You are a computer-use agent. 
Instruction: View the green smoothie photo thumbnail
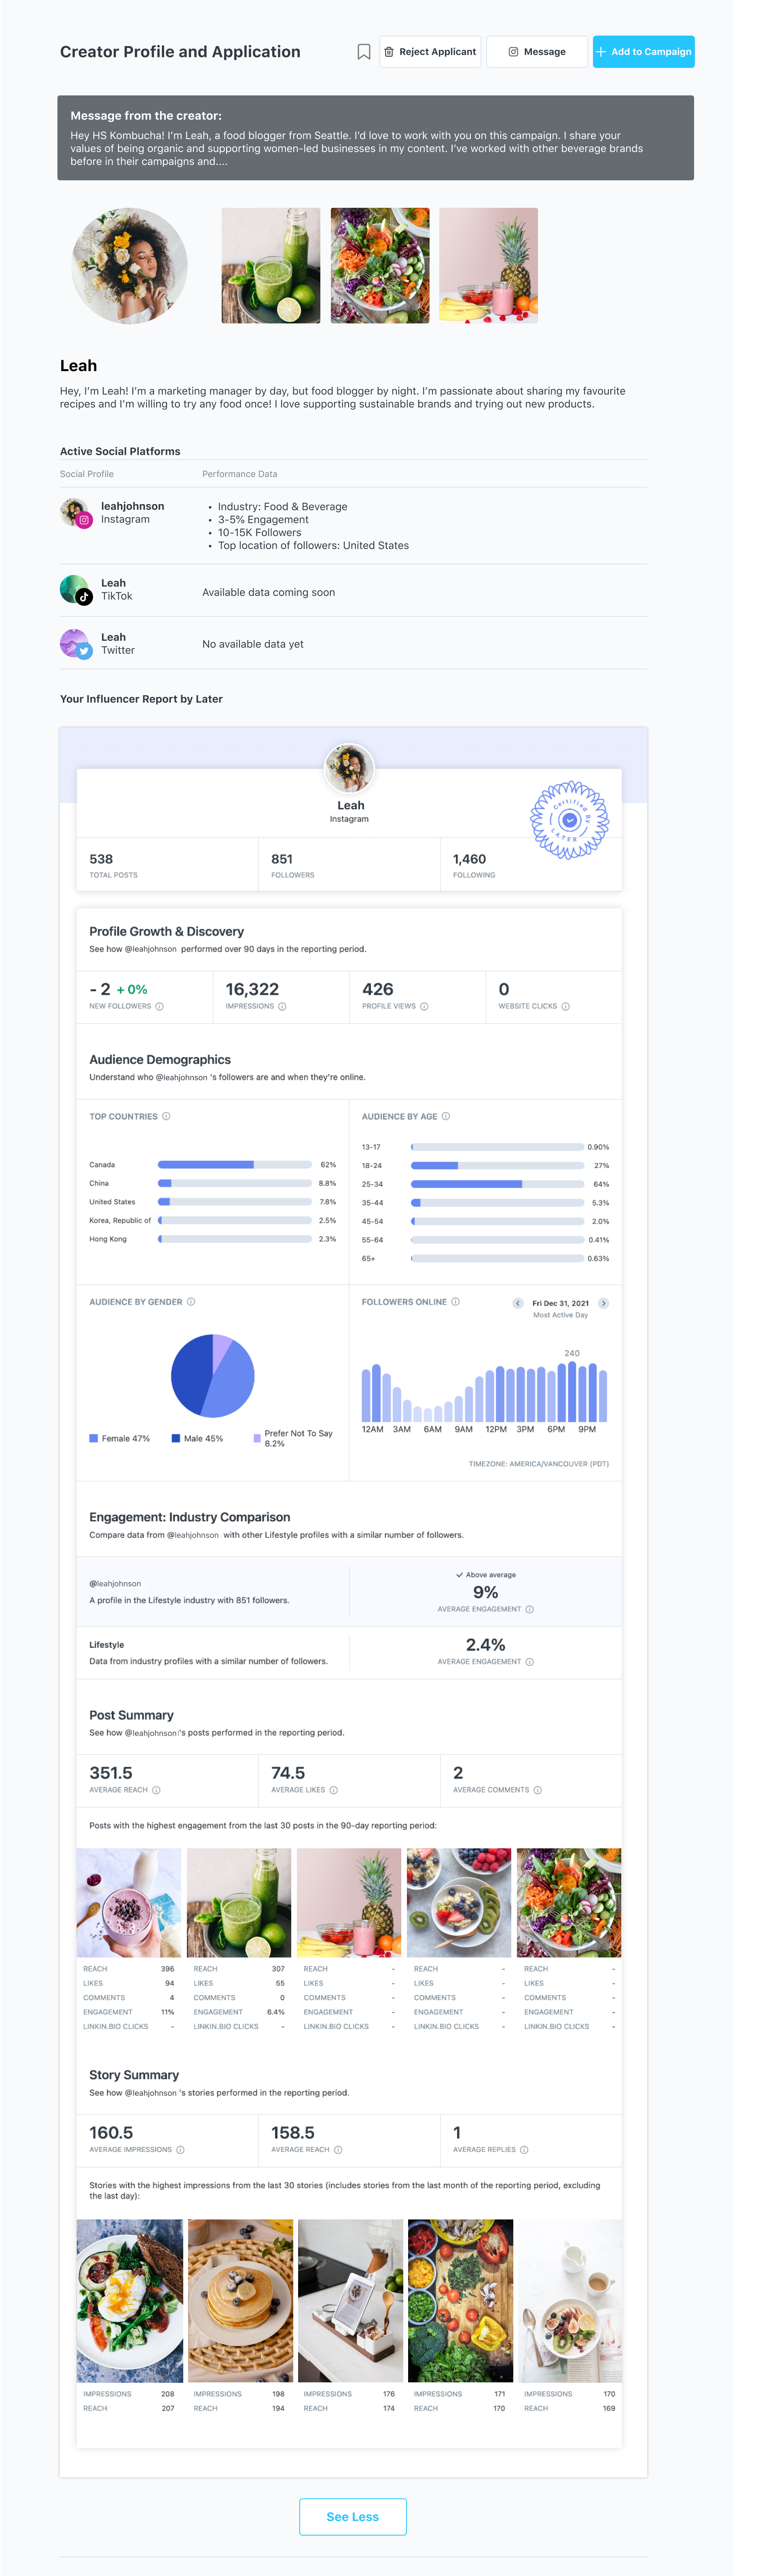(271, 266)
